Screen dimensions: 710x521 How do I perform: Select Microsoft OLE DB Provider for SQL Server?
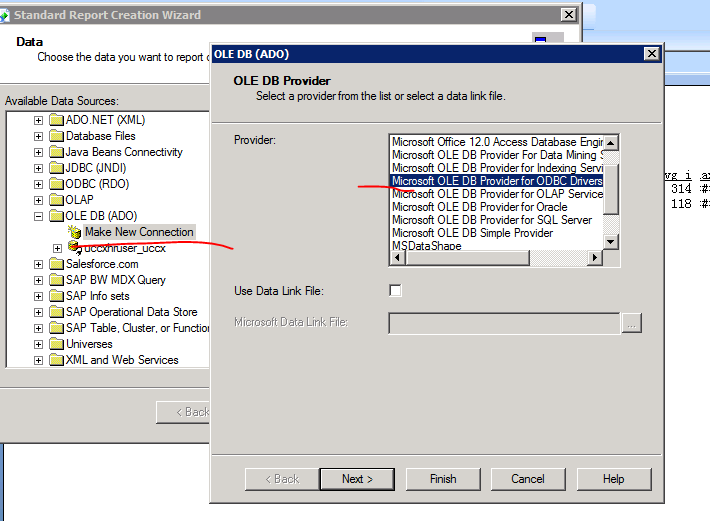[497, 220]
